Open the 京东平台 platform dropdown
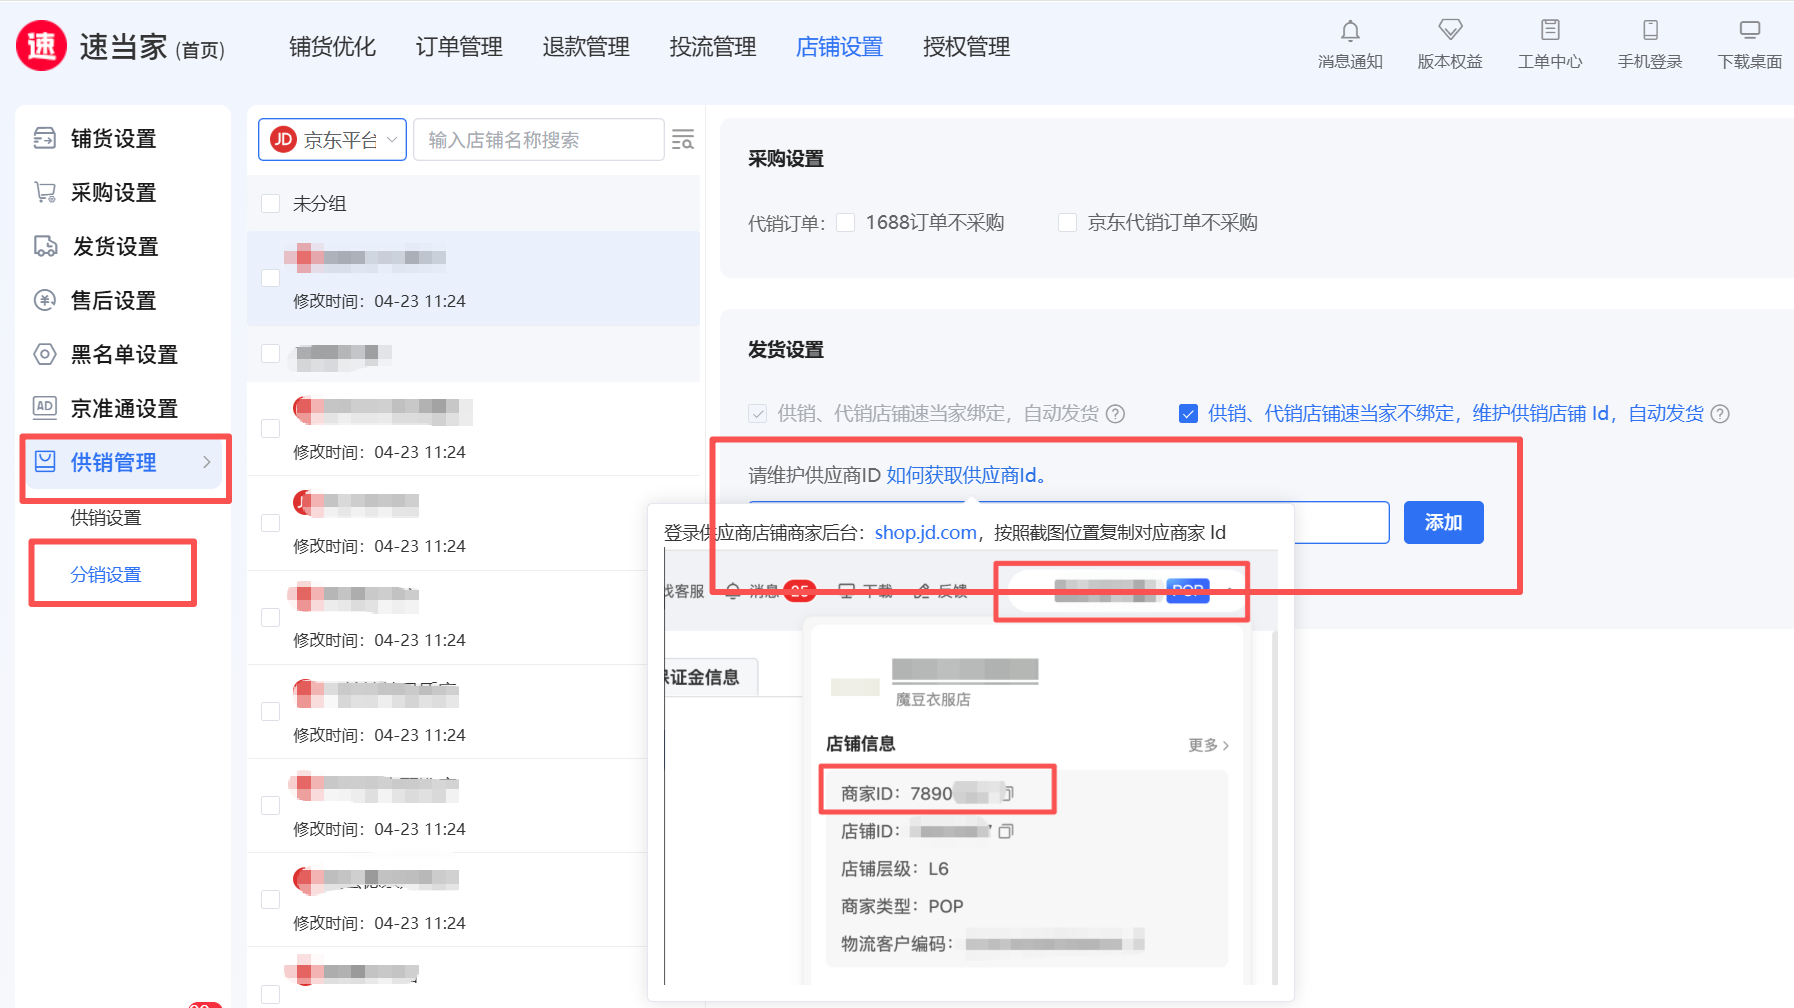1794x1008 pixels. tap(332, 140)
